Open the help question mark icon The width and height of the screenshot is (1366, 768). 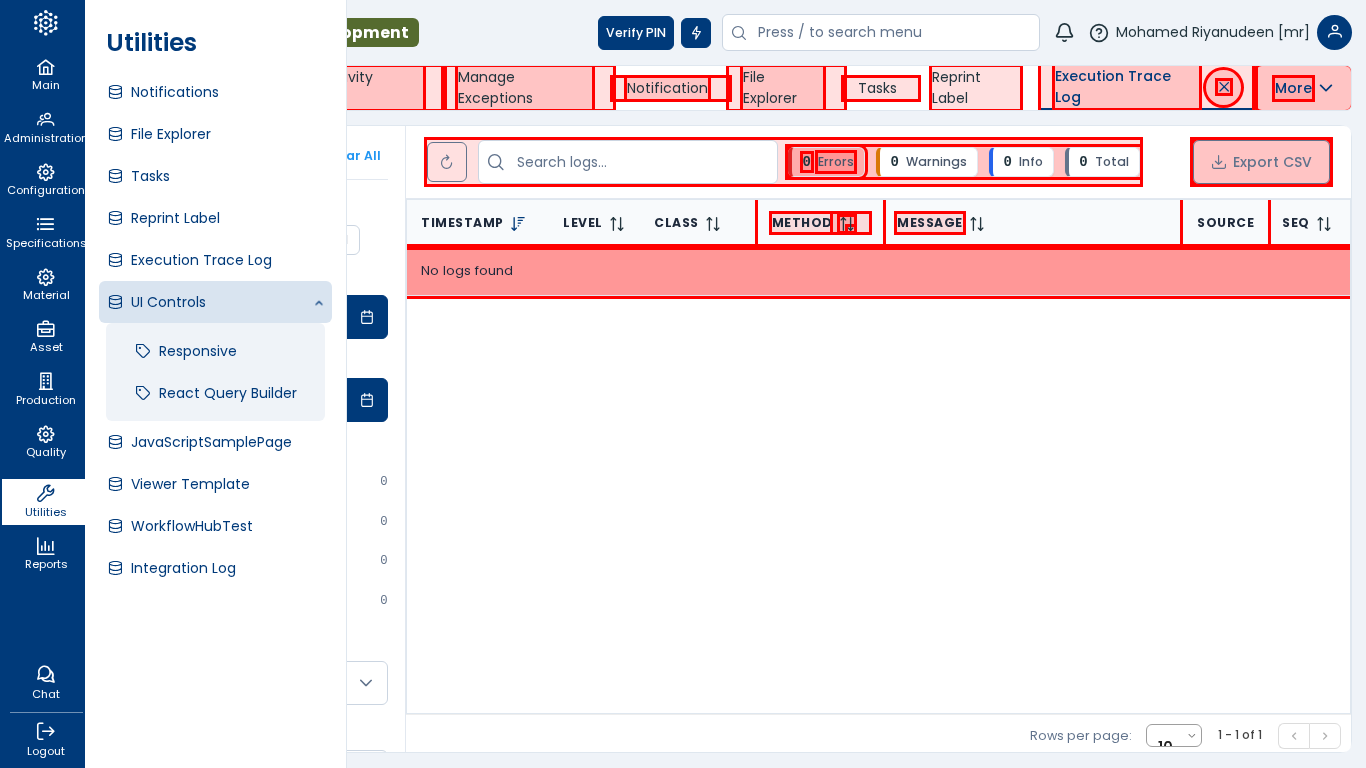coord(1098,33)
